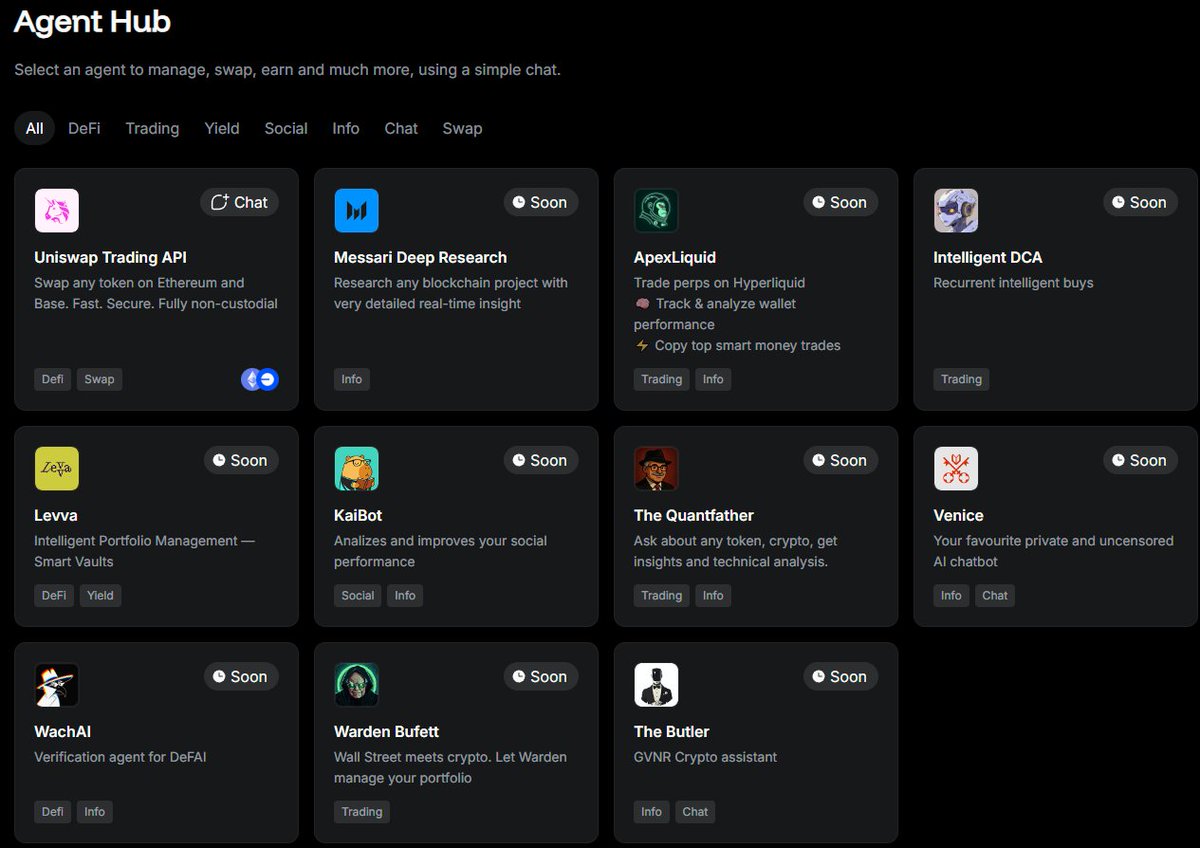The image size is (1200, 848).
Task: Click the Soon badge on Messari Deep Research
Action: point(540,202)
